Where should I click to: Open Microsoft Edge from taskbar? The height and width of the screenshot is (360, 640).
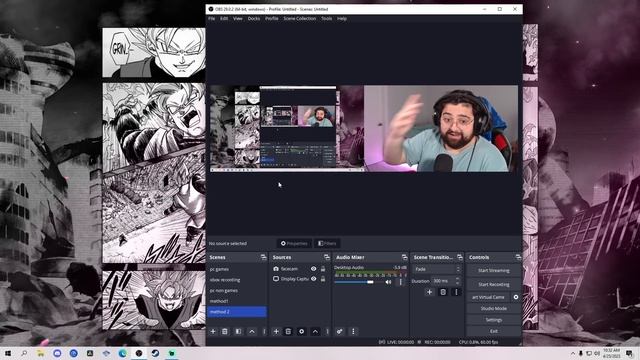coord(122,353)
